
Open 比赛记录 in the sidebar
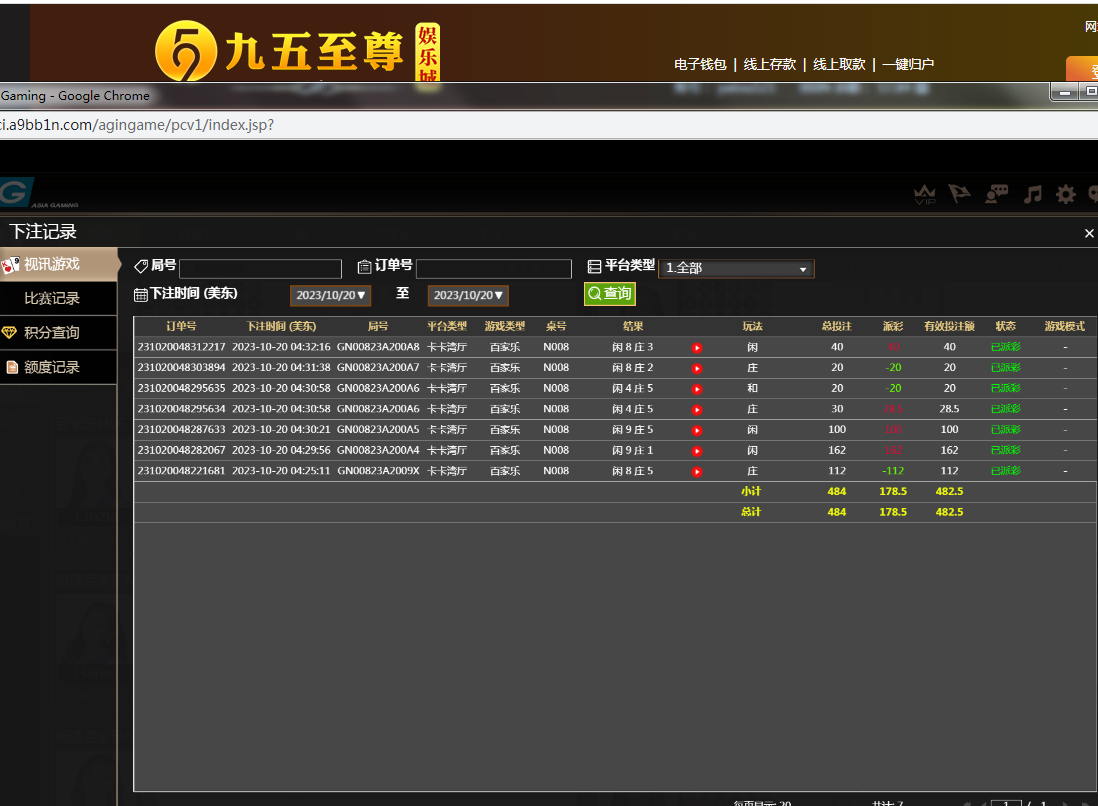[x=52, y=299]
